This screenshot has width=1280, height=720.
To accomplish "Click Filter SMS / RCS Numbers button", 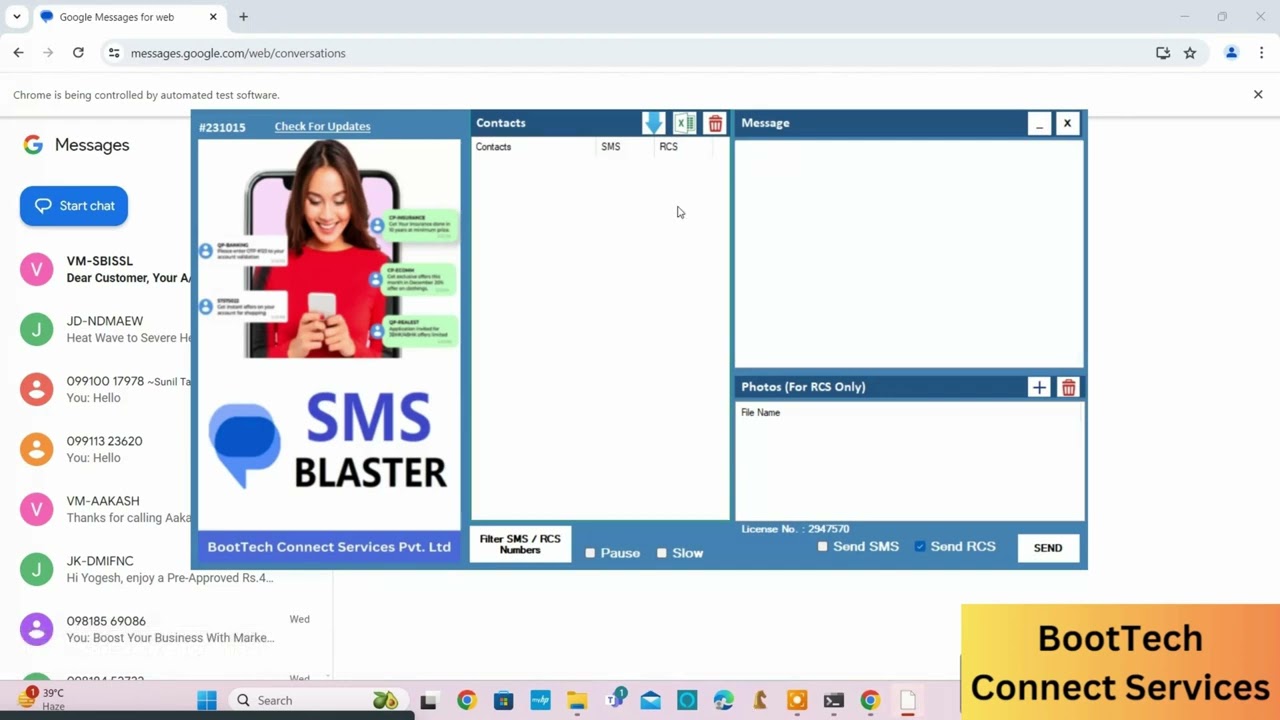I will click(x=520, y=544).
